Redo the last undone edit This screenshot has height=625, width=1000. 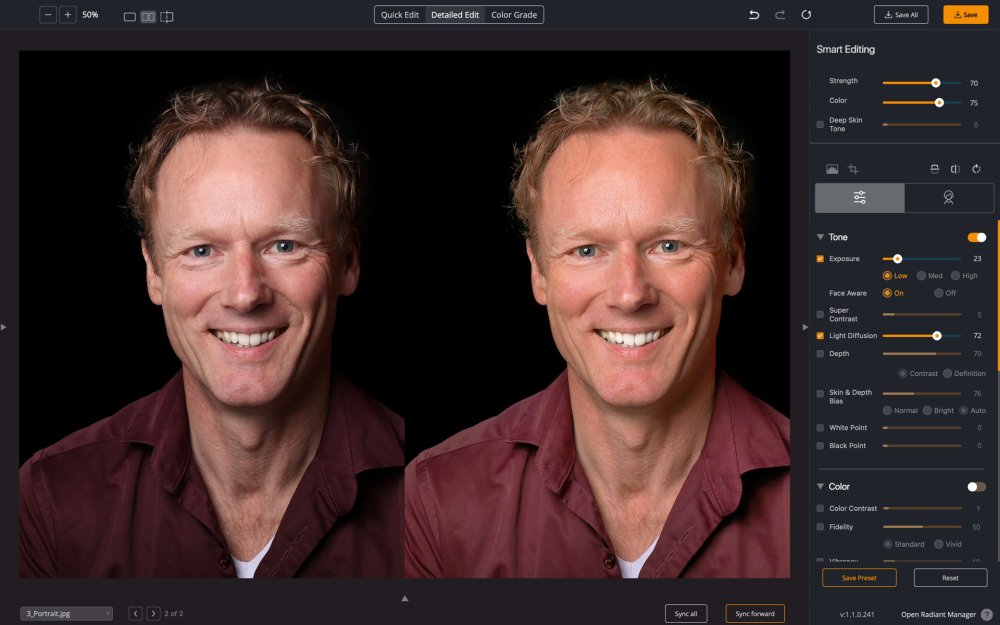click(x=780, y=15)
